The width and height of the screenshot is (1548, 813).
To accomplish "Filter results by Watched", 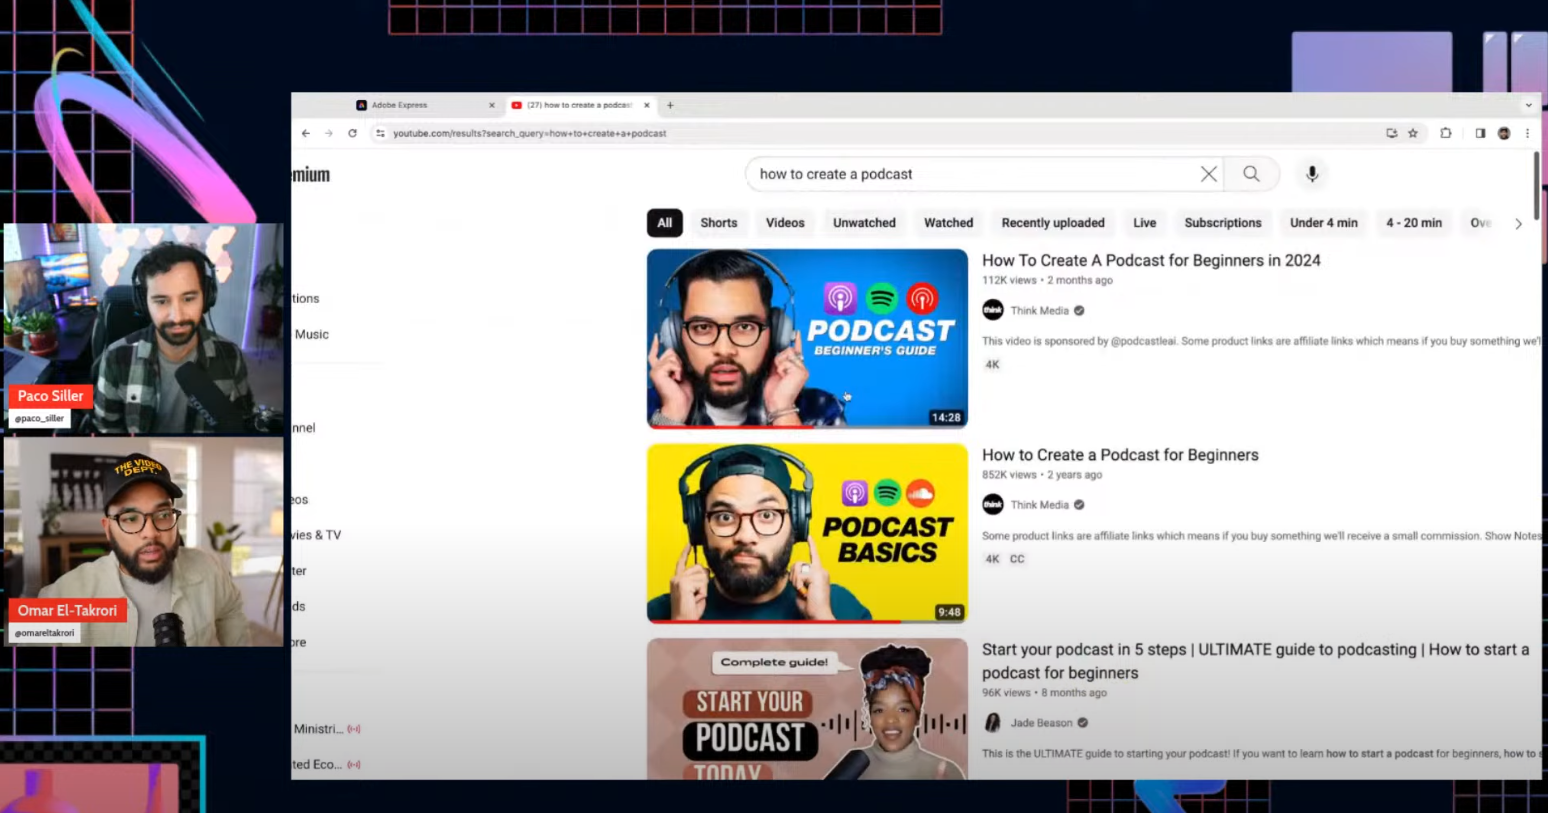I will click(949, 223).
